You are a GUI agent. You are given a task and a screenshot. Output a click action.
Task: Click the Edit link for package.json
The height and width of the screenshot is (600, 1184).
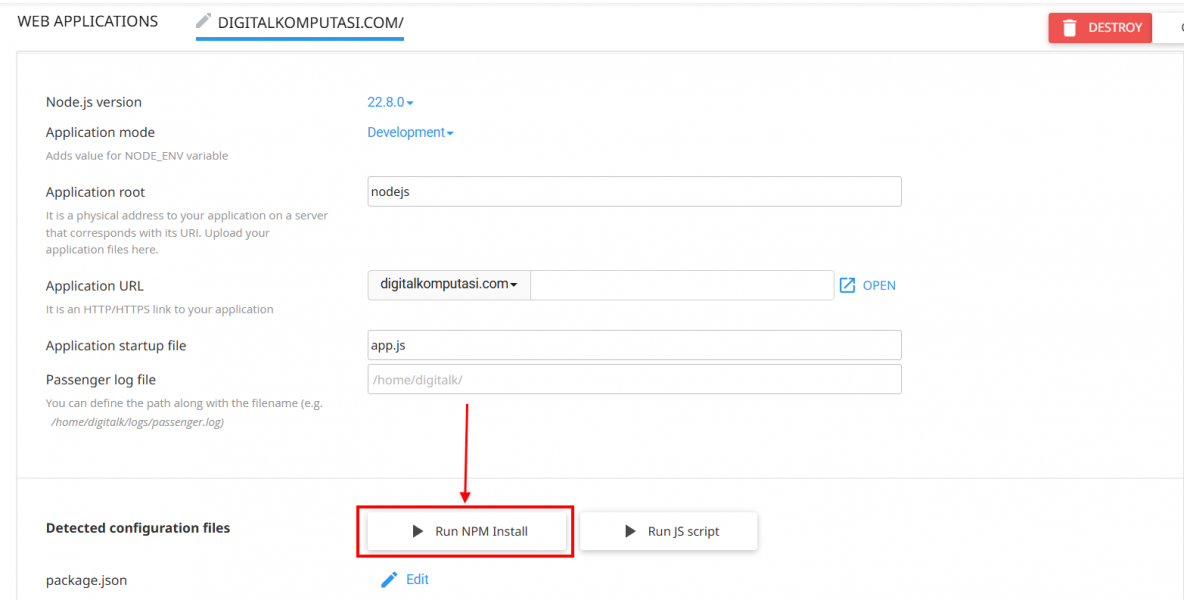417,580
